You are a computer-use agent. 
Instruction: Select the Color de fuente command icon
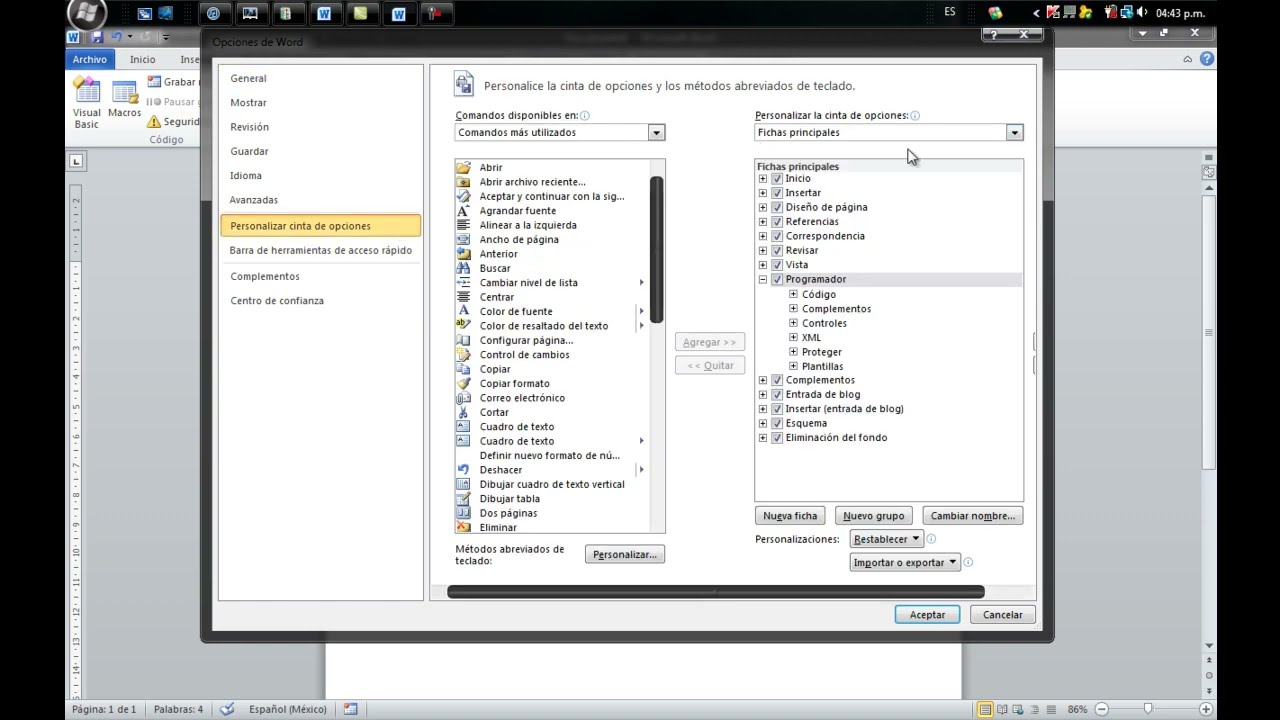(x=463, y=311)
